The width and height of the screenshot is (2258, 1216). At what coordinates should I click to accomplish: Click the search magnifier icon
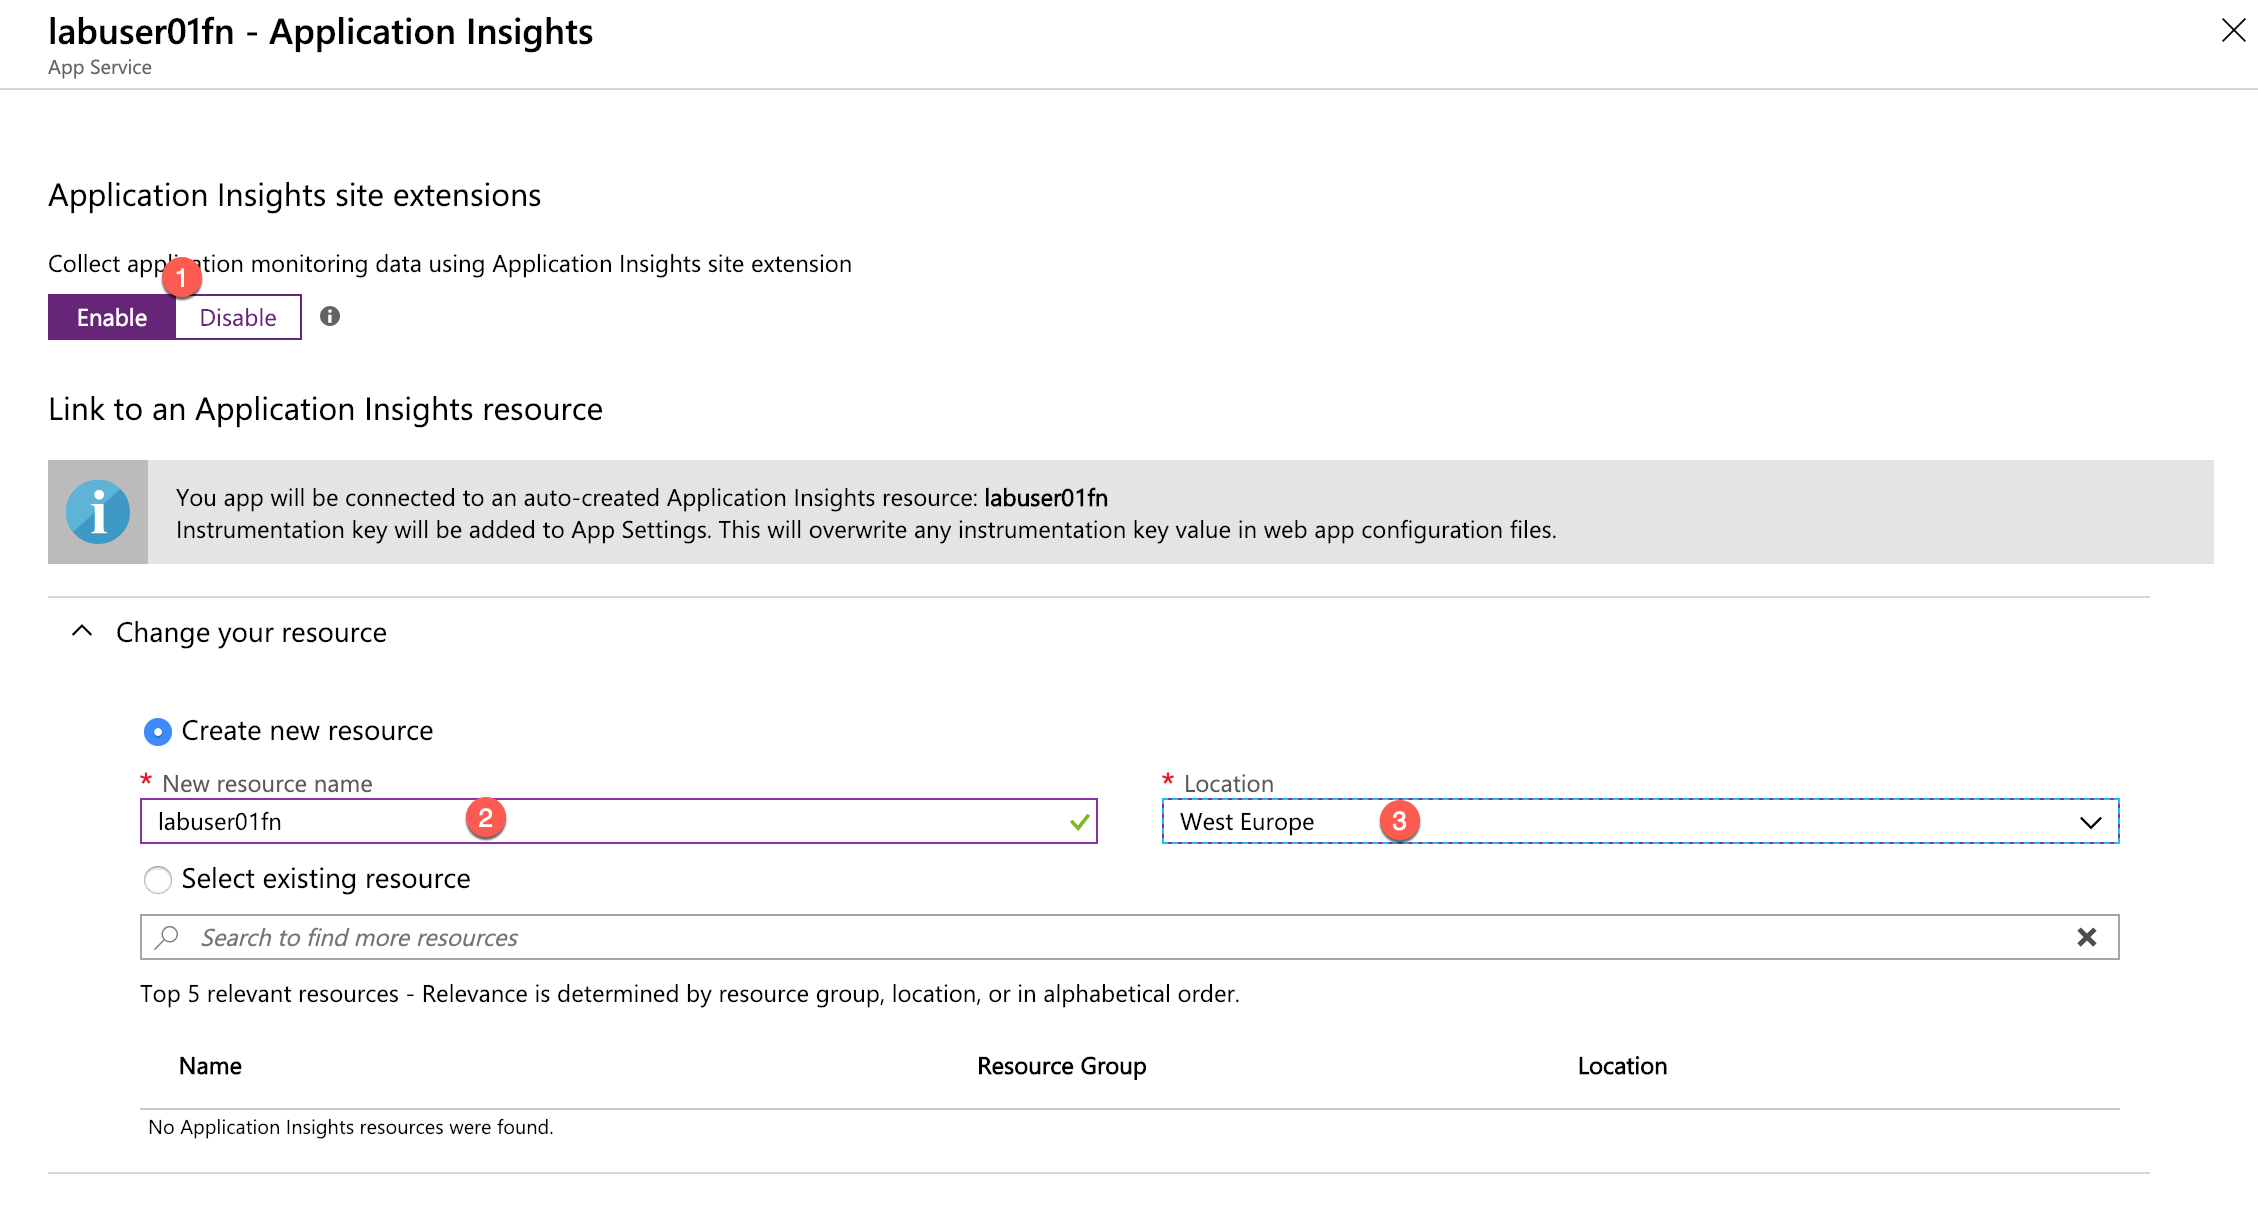[167, 937]
